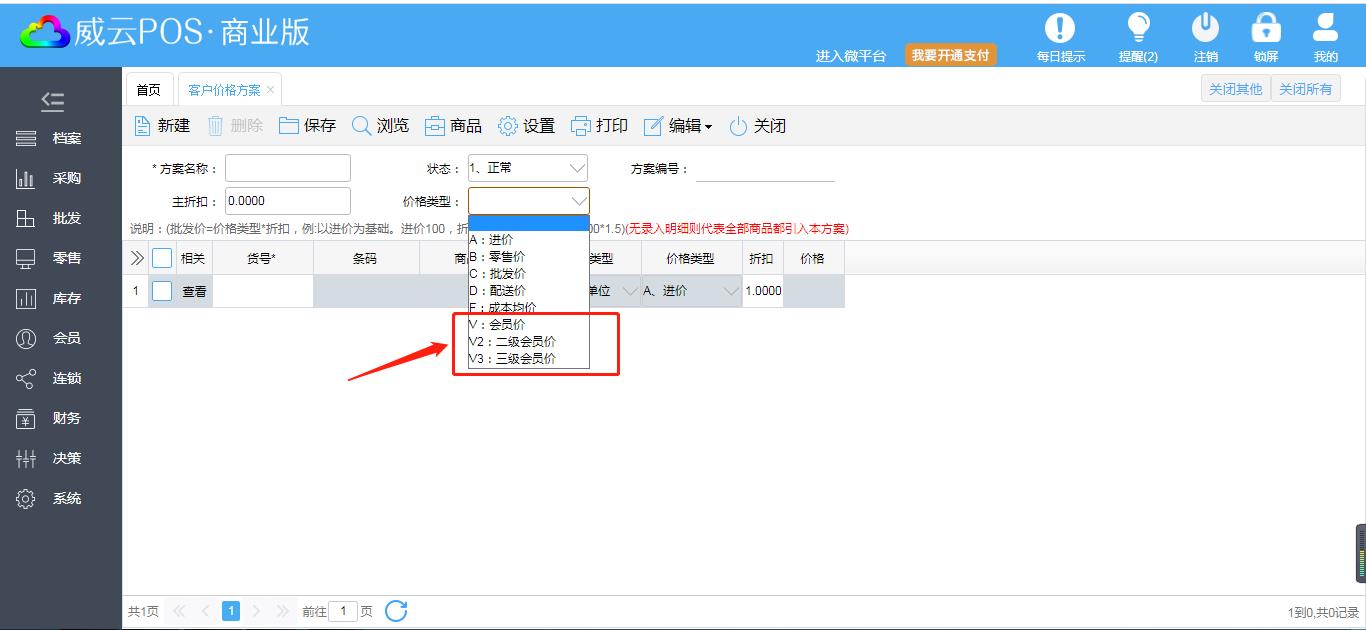Tick the checkbox in row 1

pos(162,291)
